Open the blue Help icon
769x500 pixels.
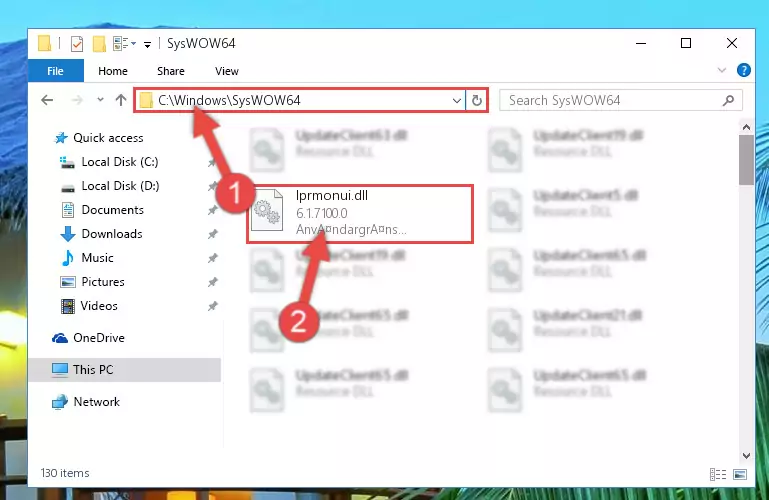(743, 70)
